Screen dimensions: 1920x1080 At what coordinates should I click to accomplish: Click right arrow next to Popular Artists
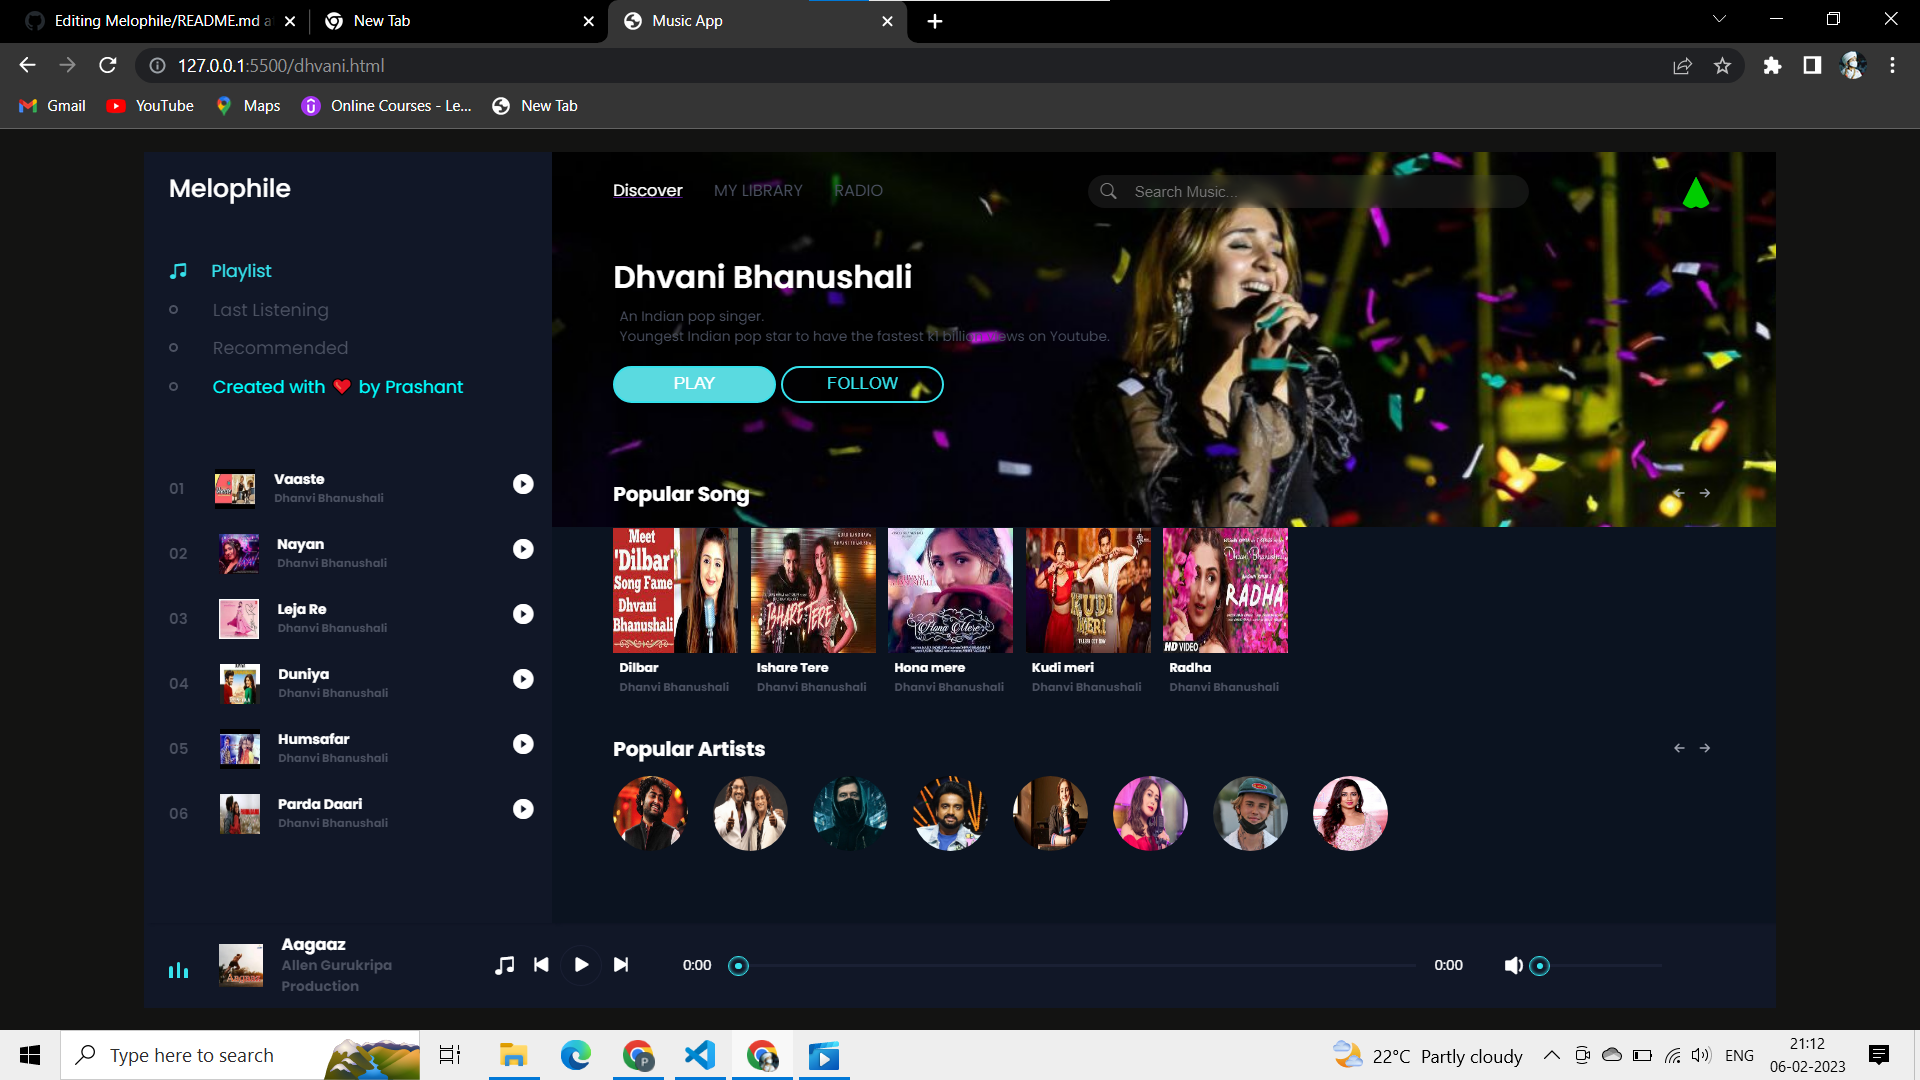[1705, 747]
